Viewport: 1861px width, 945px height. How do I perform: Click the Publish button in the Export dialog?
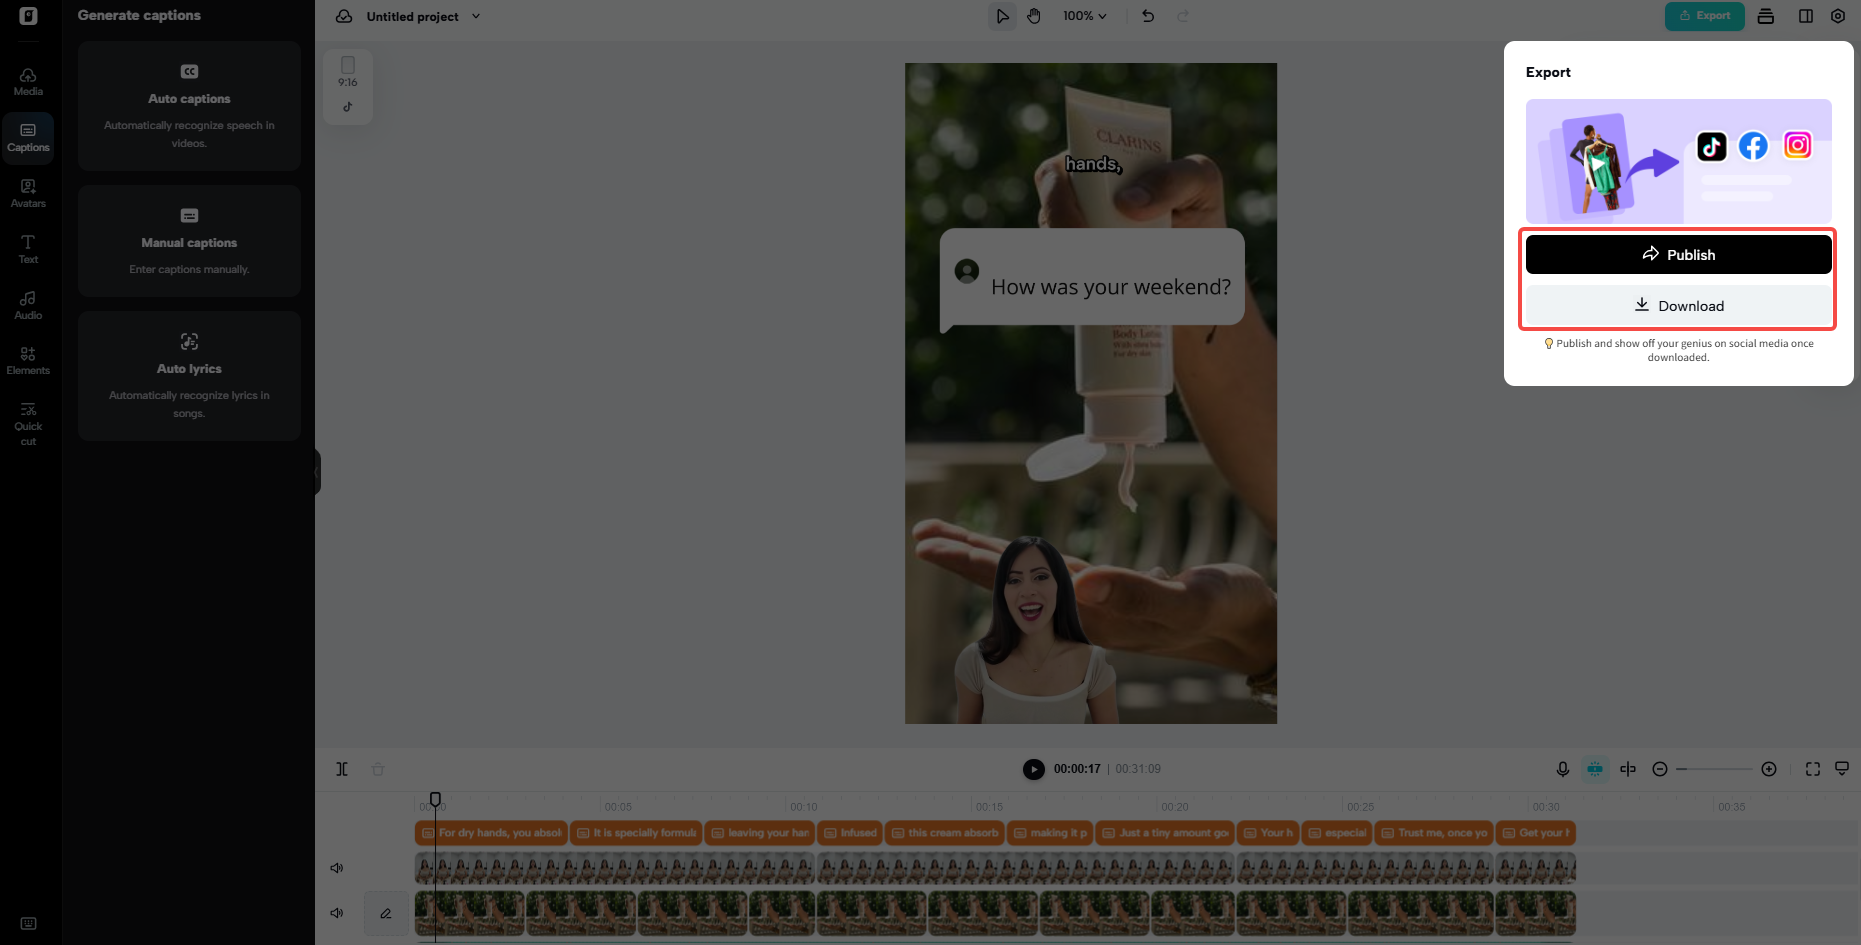click(x=1678, y=254)
